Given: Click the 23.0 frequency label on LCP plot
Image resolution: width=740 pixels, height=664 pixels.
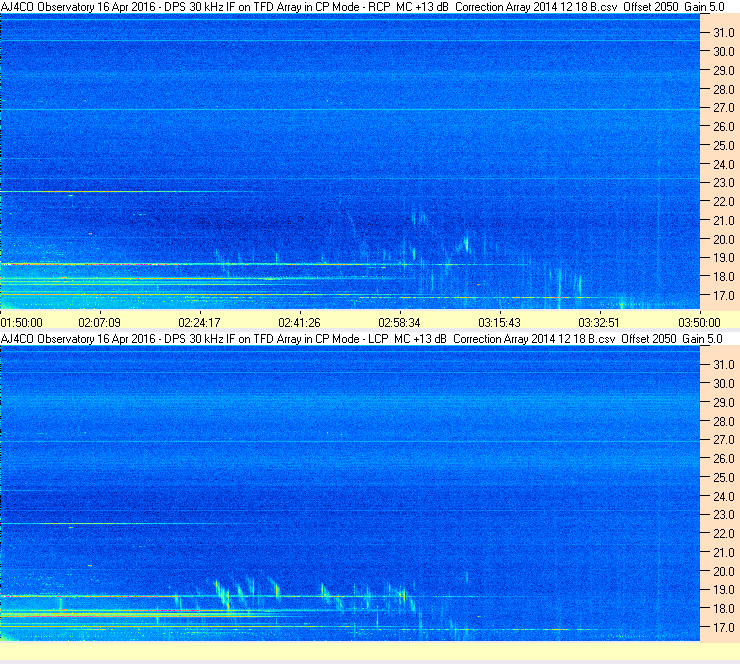Looking at the screenshot, I should 724,515.
